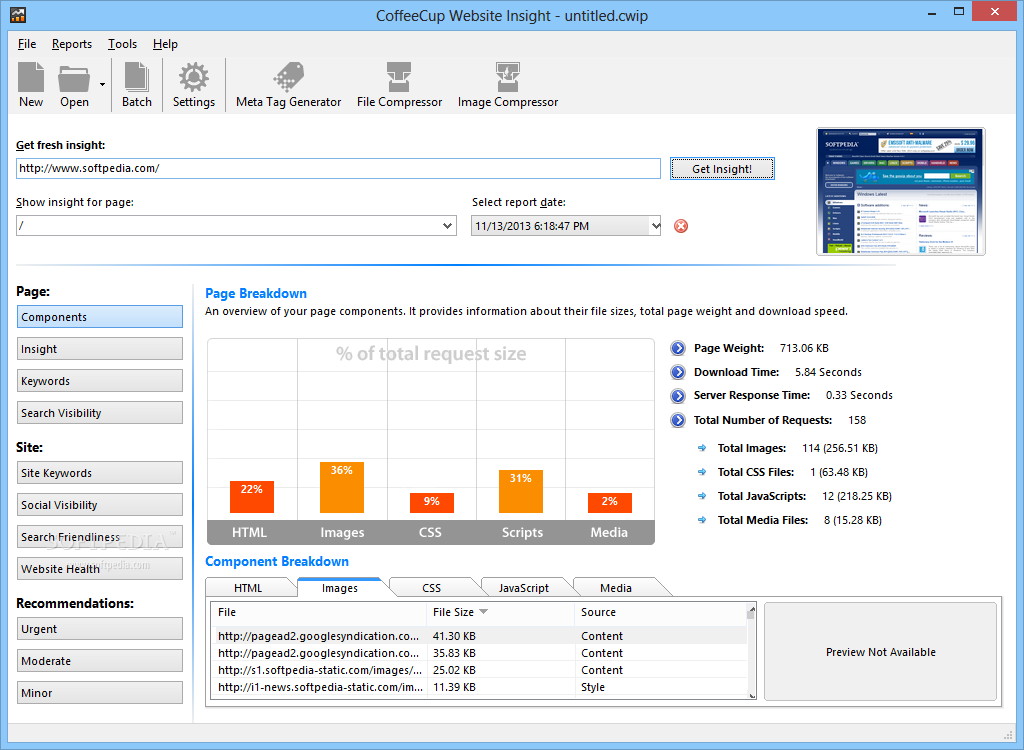The height and width of the screenshot is (750, 1024).
Task: Open the Website Health section
Action: pyautogui.click(x=100, y=569)
